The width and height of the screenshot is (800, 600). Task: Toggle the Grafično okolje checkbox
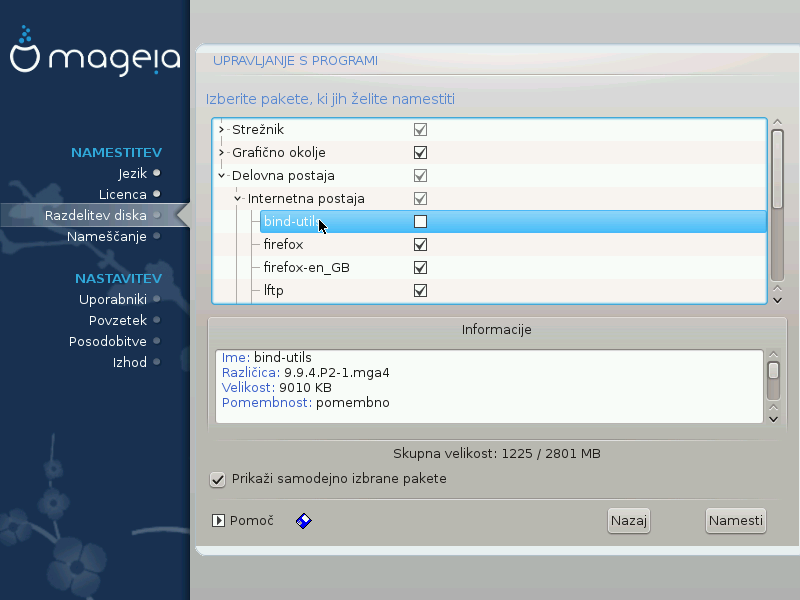pyautogui.click(x=420, y=153)
